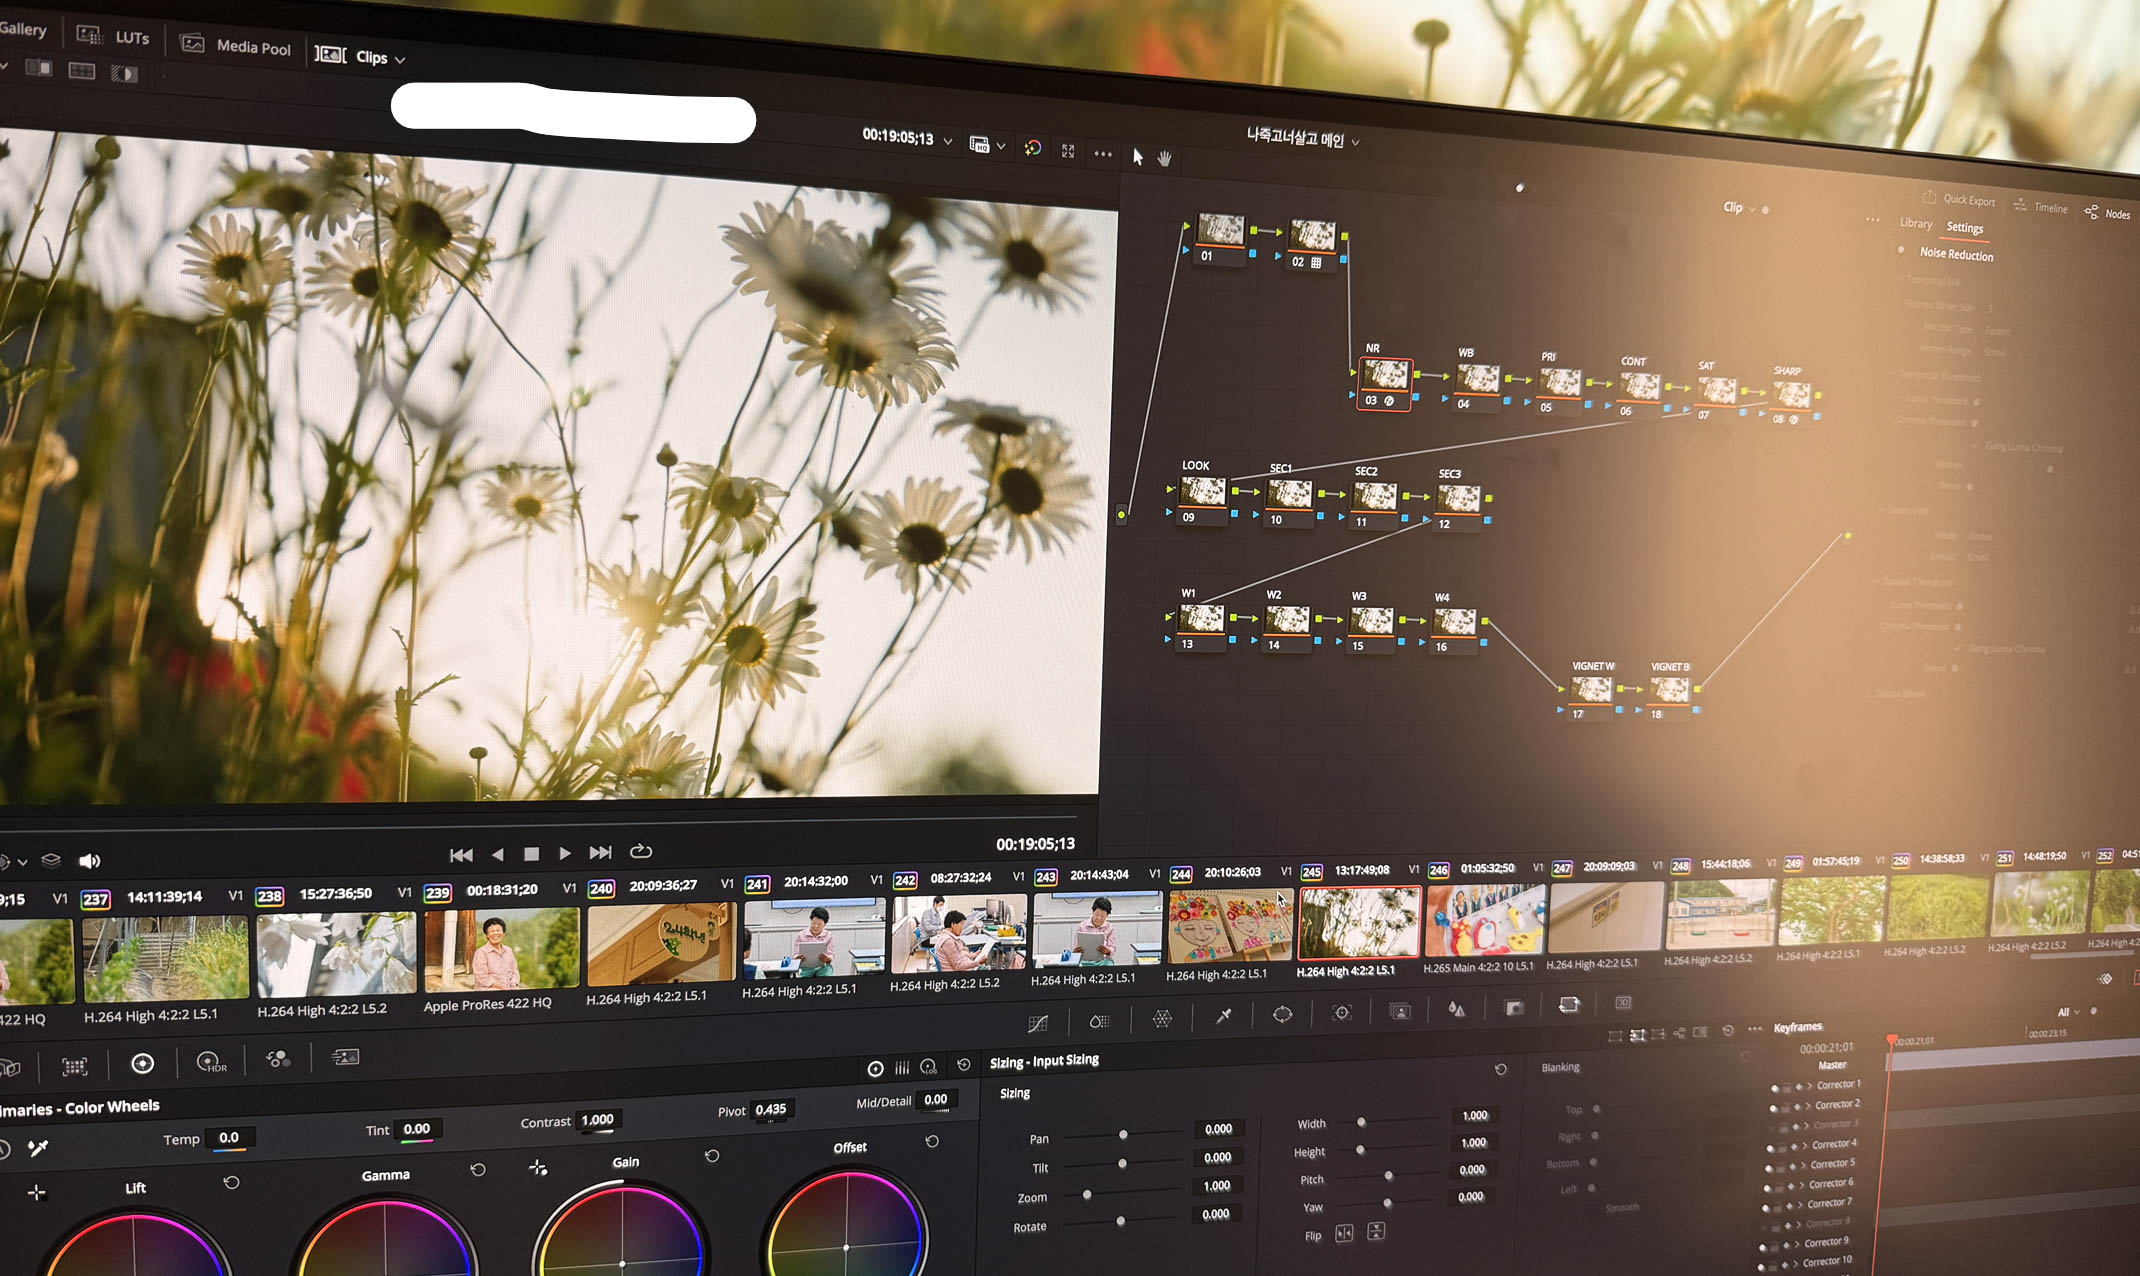
Task: Open the Tracker palette icon
Action: [1342, 1012]
